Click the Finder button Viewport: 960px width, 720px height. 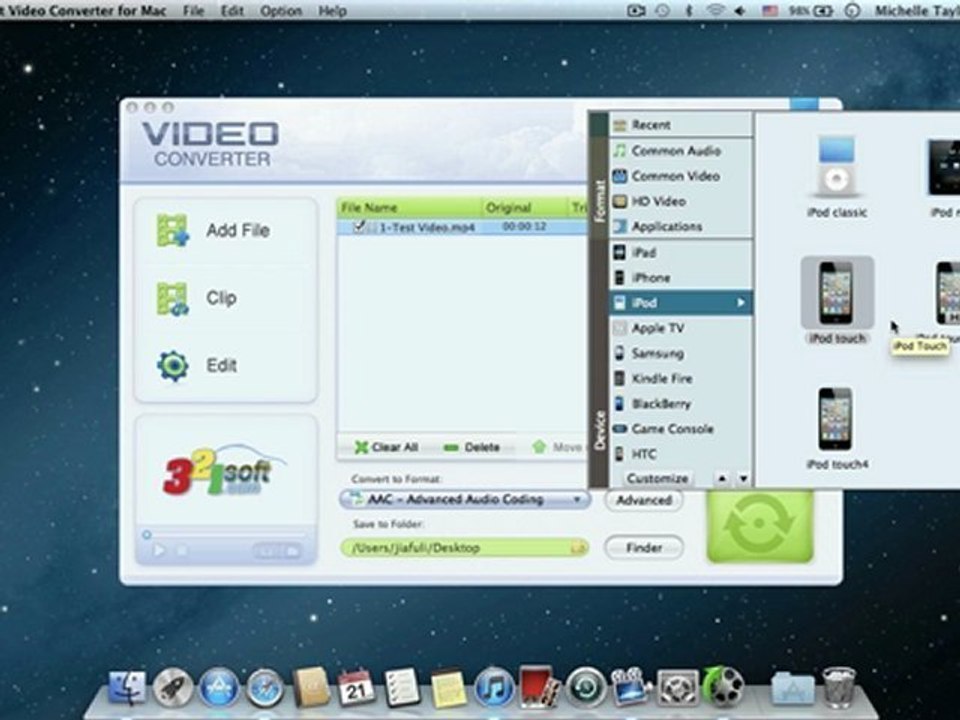(643, 547)
